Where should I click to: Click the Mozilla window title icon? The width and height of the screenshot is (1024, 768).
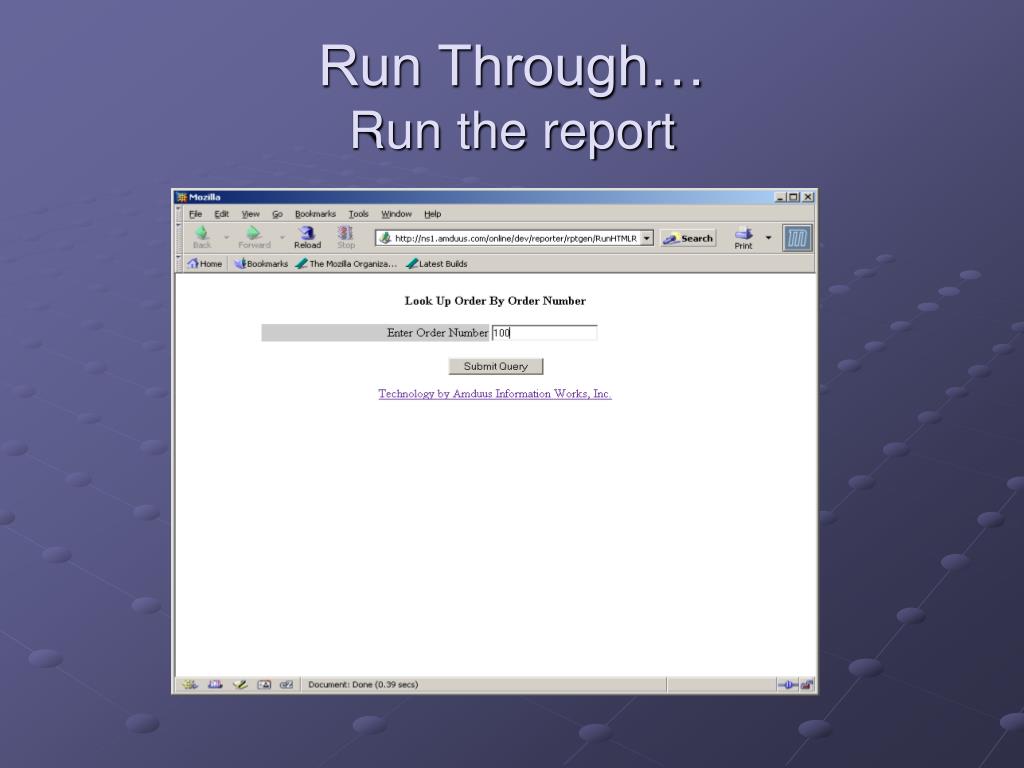point(182,197)
